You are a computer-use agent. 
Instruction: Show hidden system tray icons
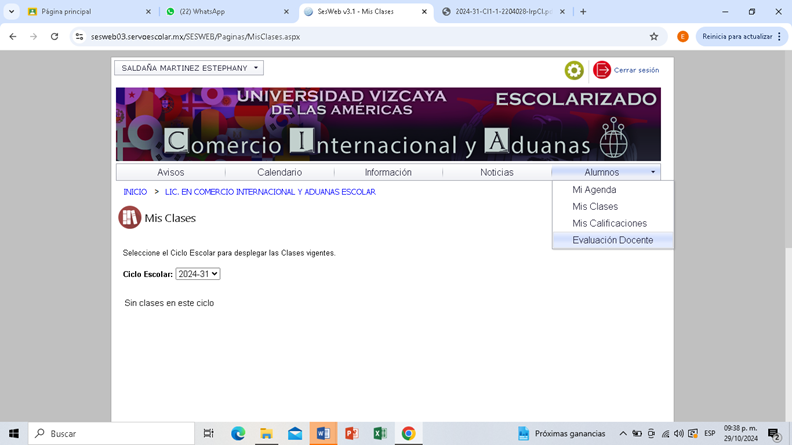point(623,433)
